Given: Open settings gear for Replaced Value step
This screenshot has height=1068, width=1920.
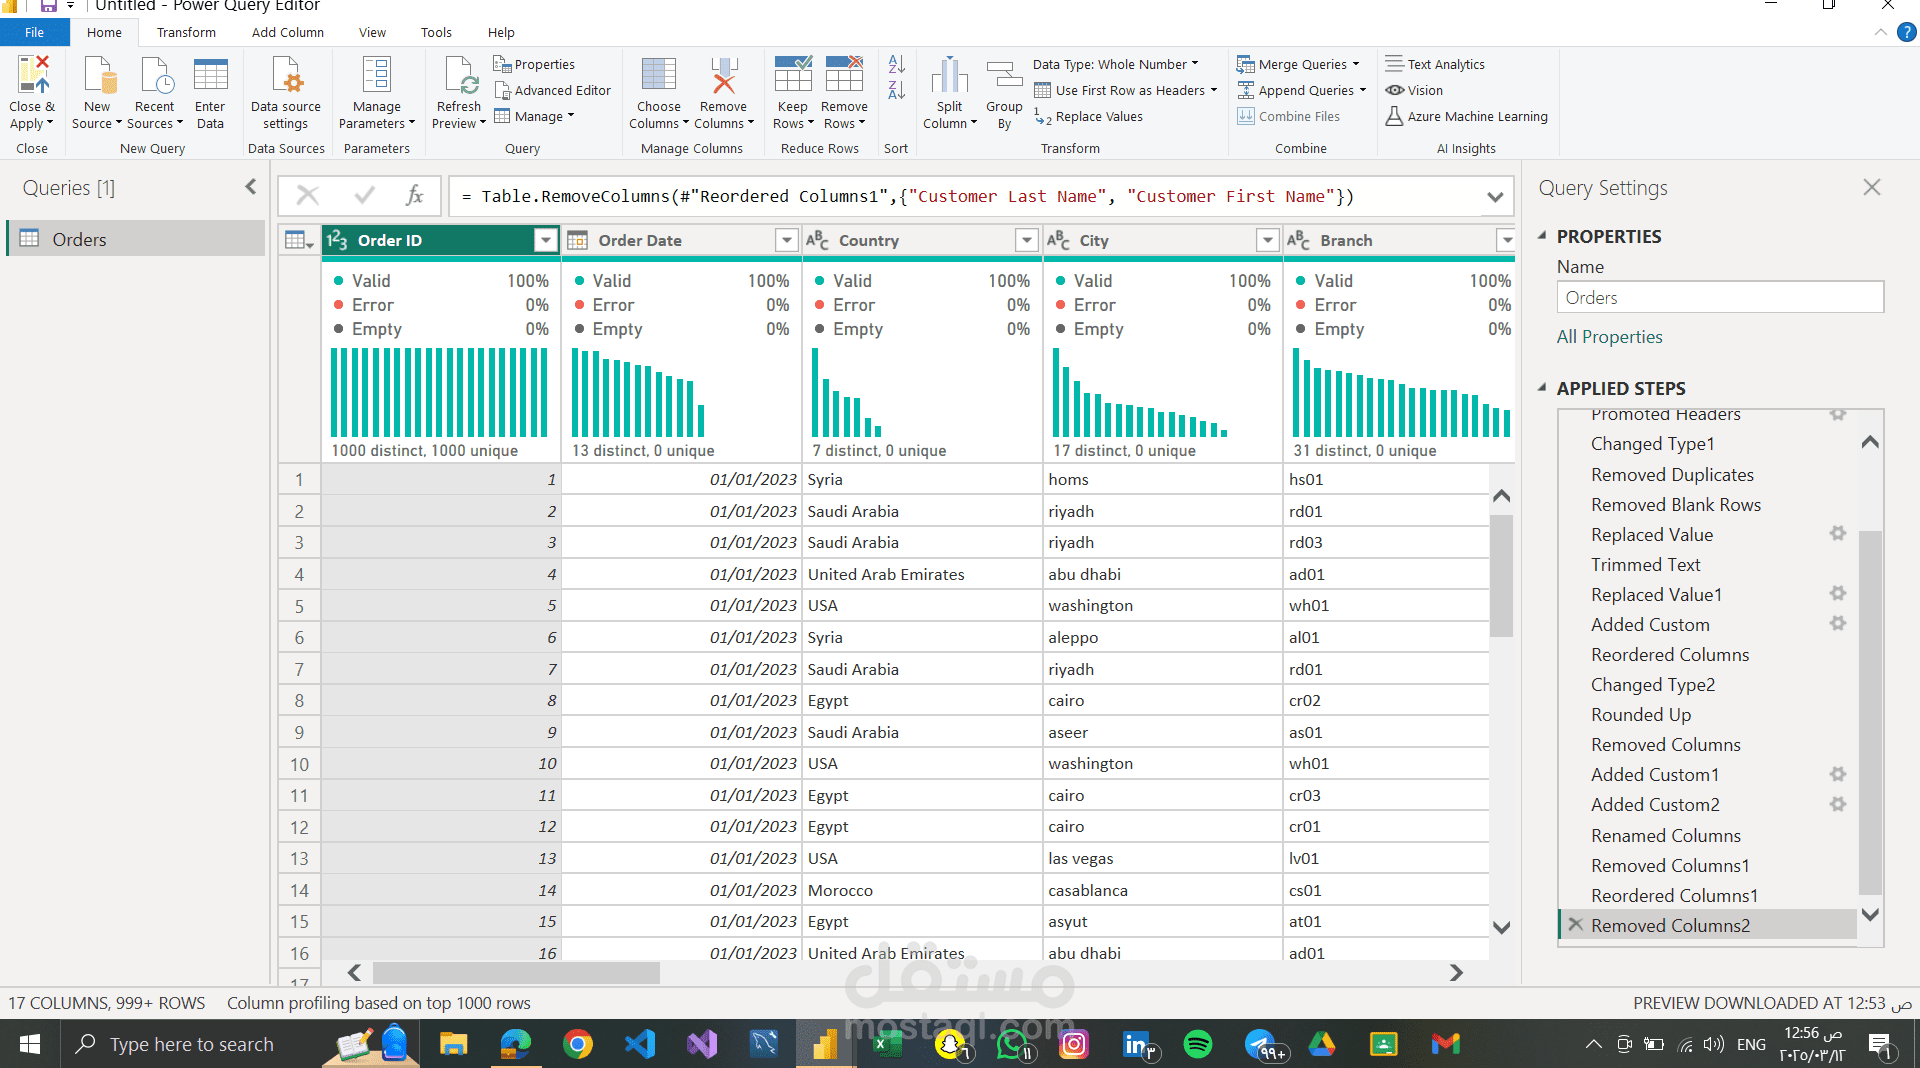Looking at the screenshot, I should pos(1837,534).
